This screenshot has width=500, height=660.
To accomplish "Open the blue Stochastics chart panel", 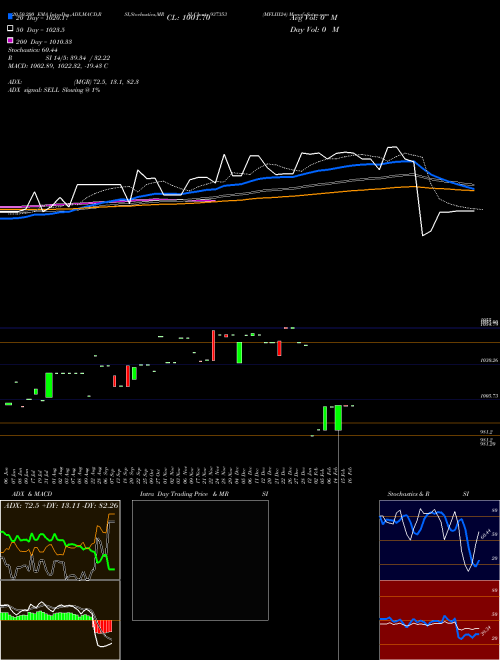I will [439, 540].
